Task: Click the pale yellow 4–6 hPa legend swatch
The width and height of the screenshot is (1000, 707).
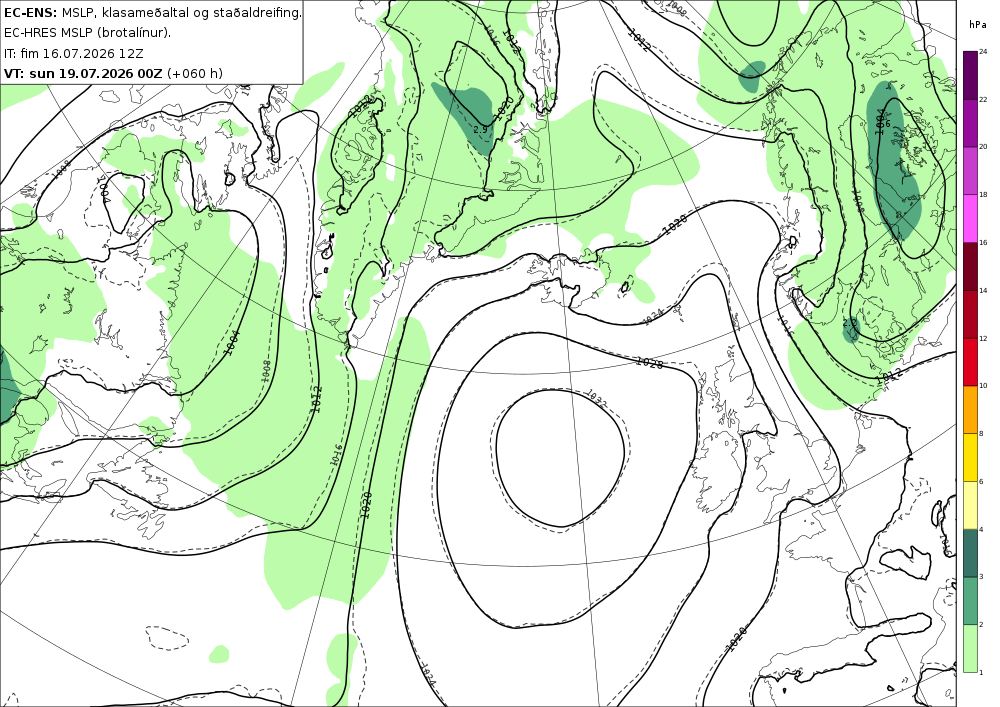Action: (x=970, y=505)
